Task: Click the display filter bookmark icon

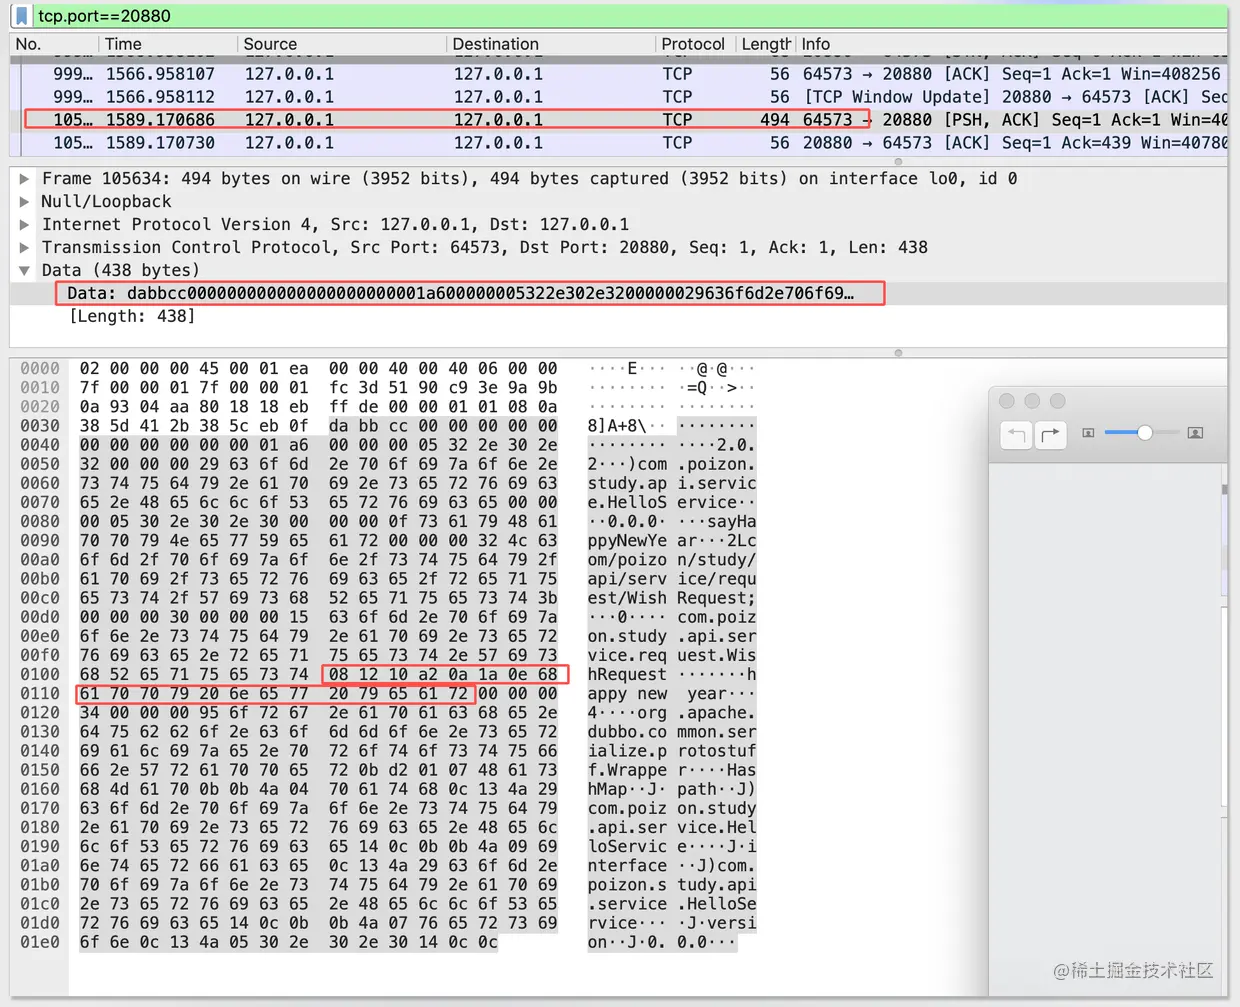Action: [22, 16]
